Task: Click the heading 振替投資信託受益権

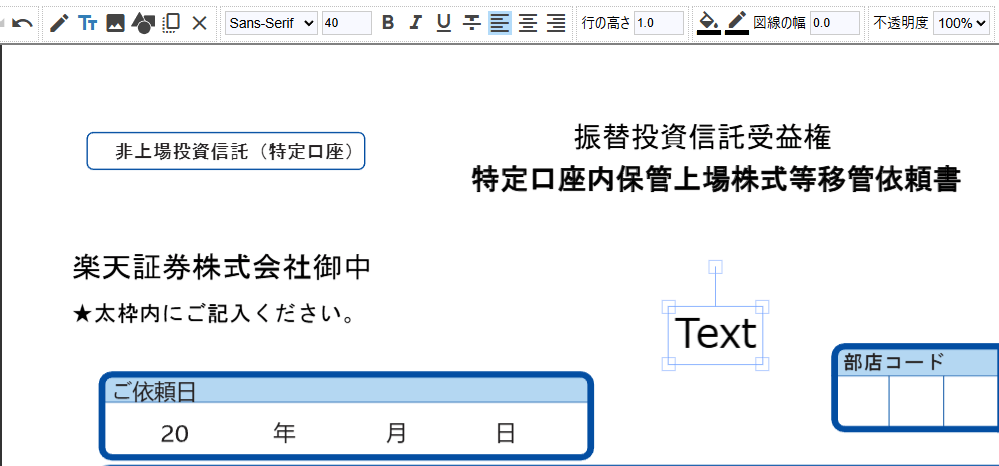Action: (703, 137)
